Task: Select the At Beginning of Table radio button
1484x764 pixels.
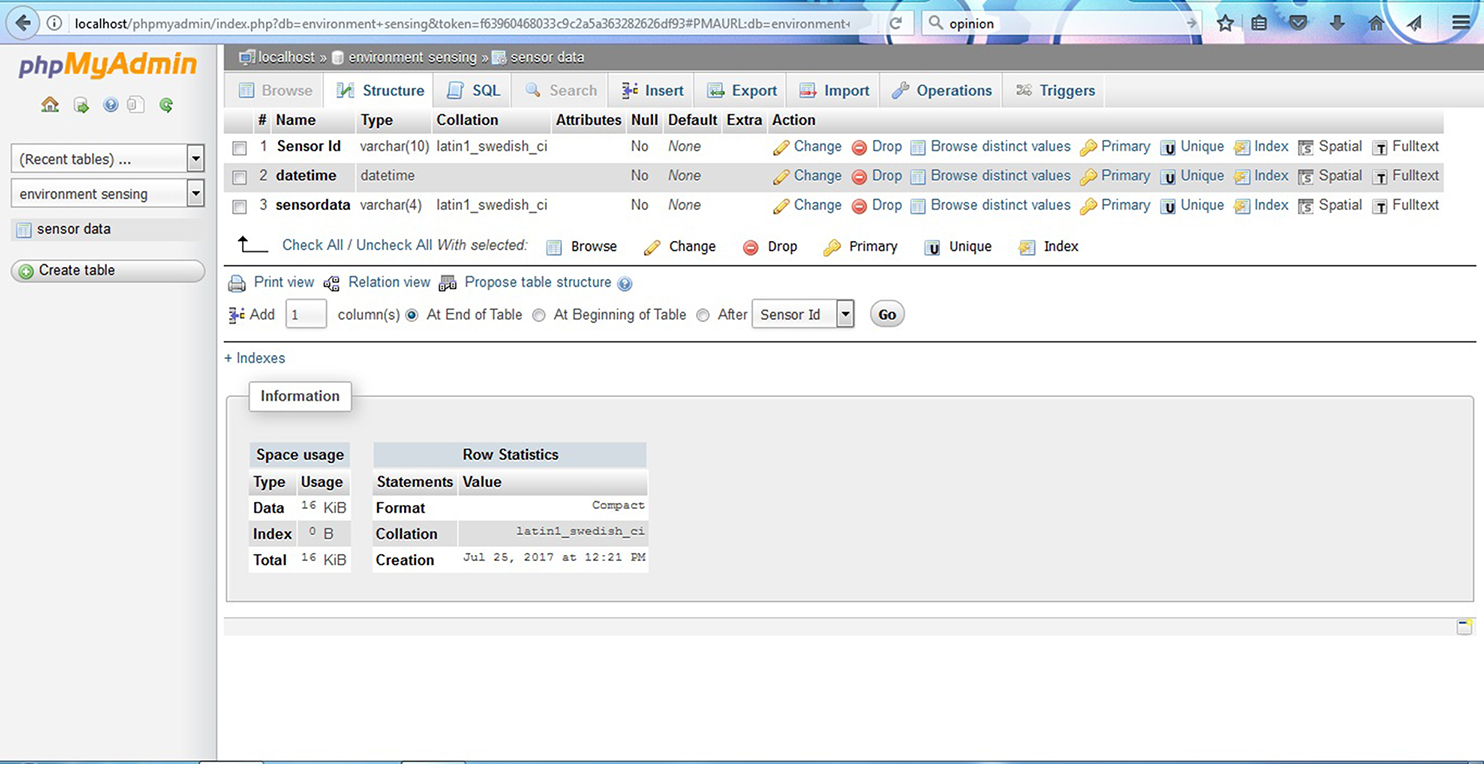Action: (x=539, y=315)
